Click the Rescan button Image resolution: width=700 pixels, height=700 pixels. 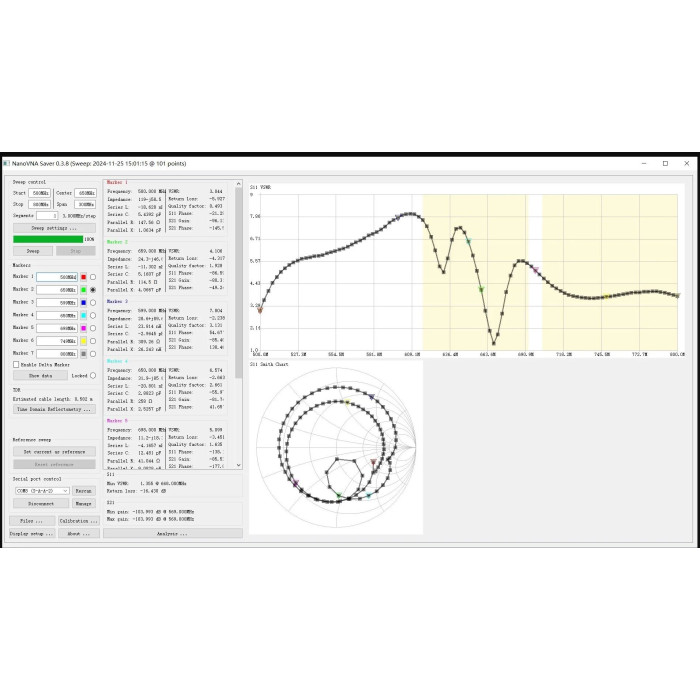tap(83, 491)
